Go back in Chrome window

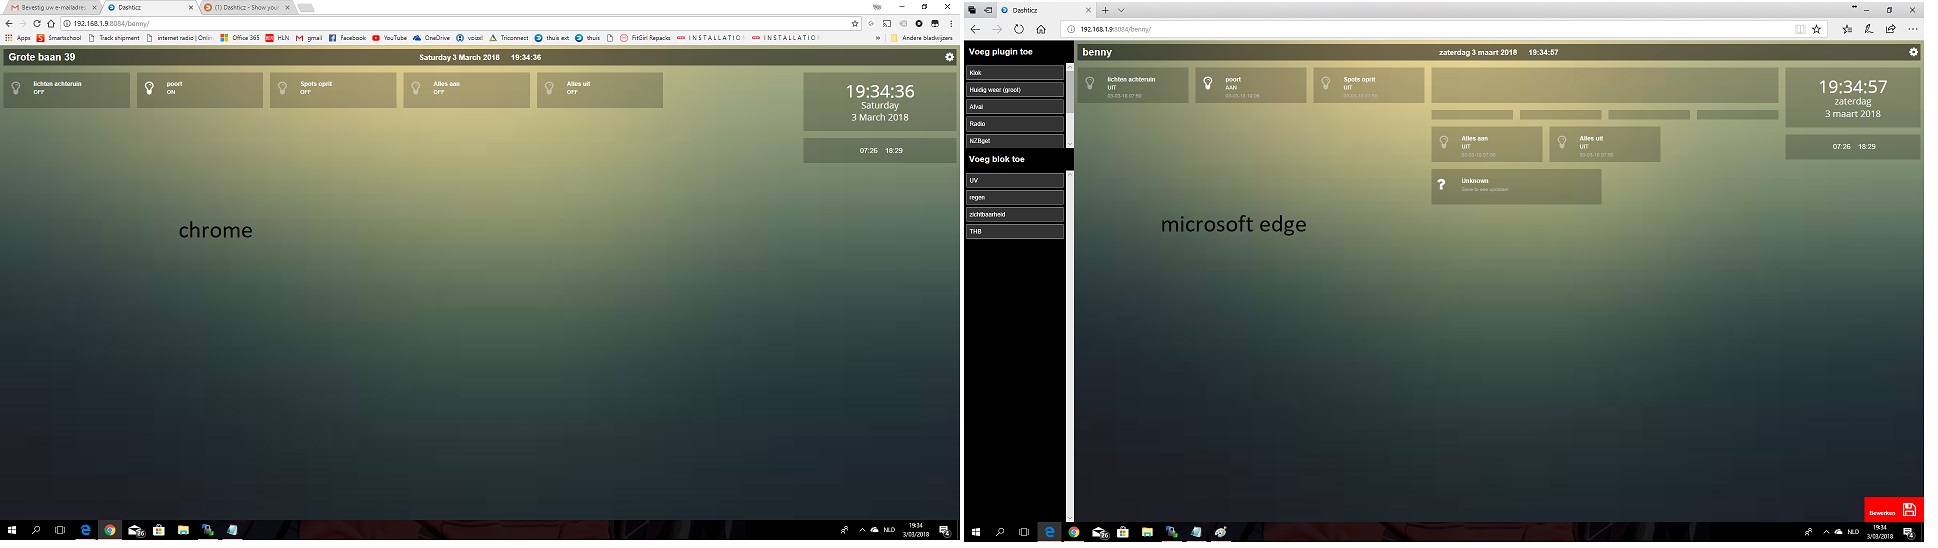click(x=9, y=23)
